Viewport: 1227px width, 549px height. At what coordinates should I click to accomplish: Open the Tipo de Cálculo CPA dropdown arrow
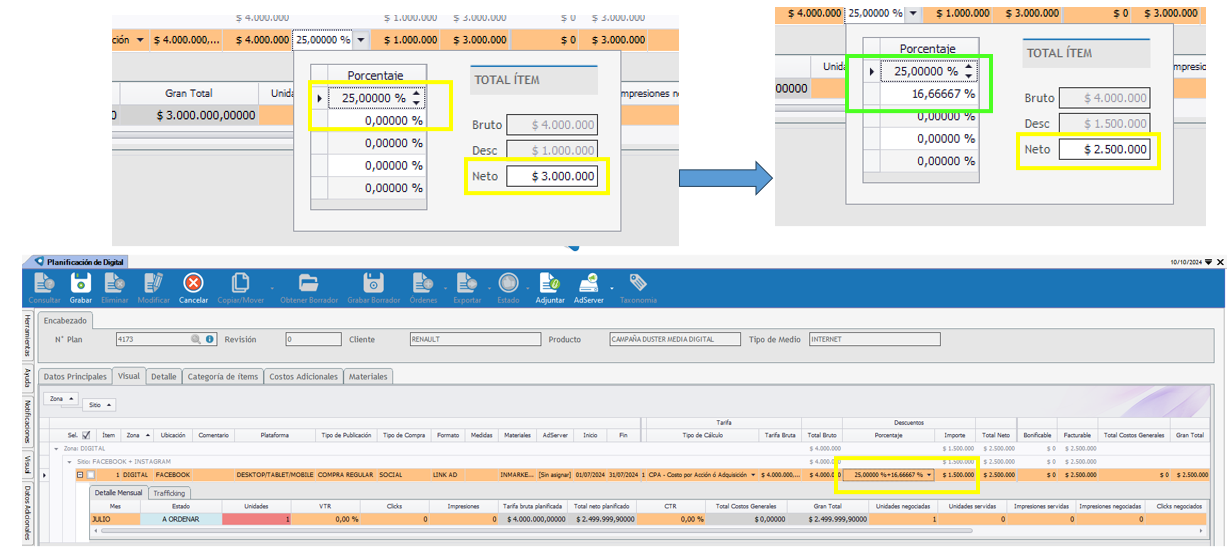[x=754, y=474]
